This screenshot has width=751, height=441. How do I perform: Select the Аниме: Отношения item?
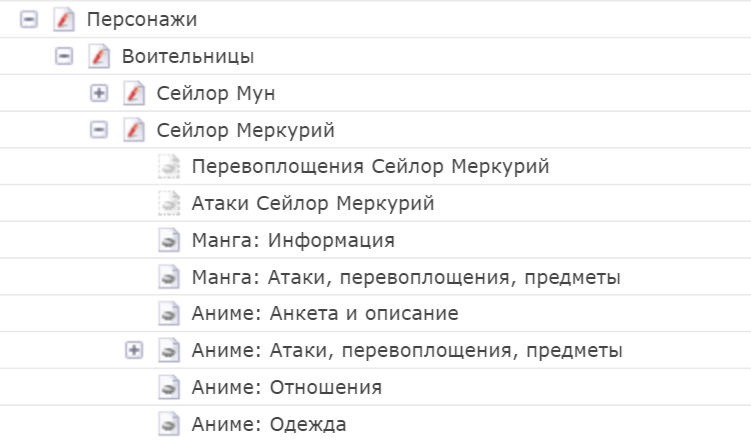pyautogui.click(x=286, y=388)
